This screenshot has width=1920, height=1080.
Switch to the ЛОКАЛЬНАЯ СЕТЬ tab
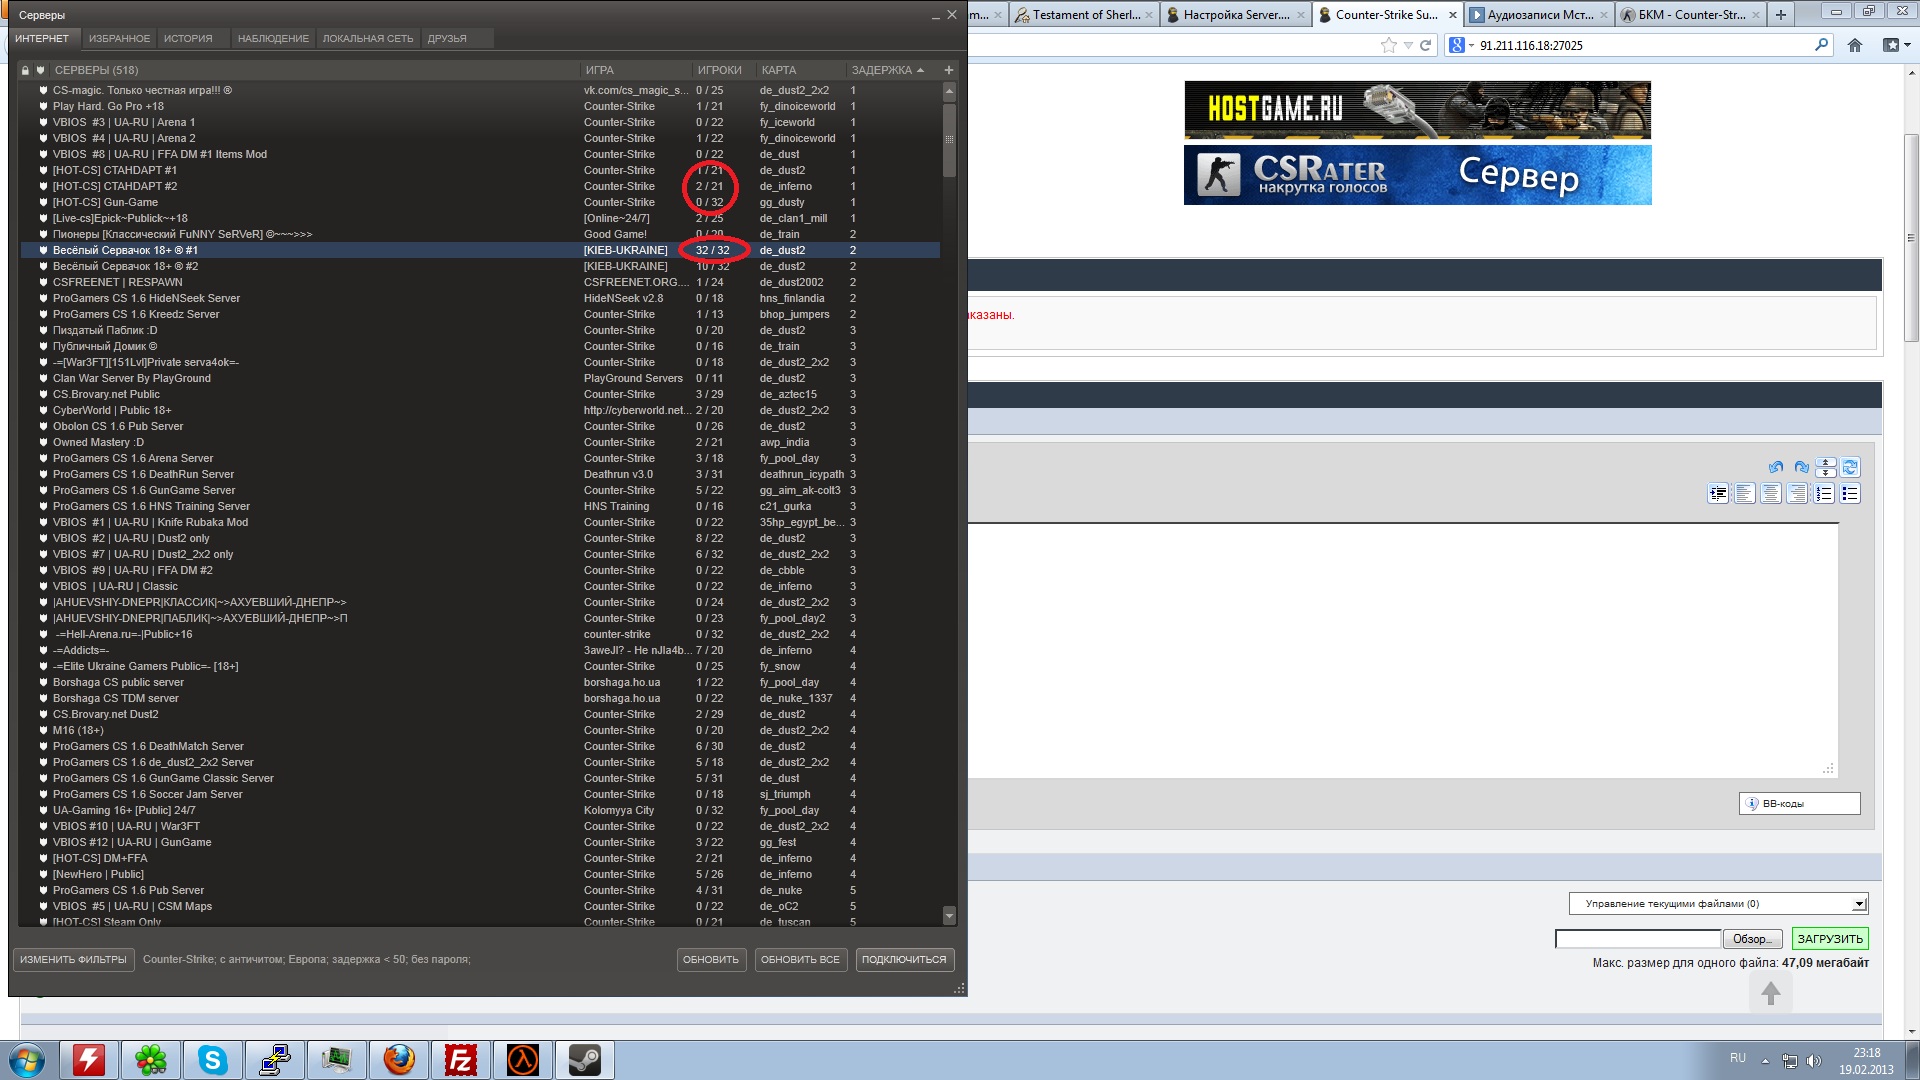(368, 38)
